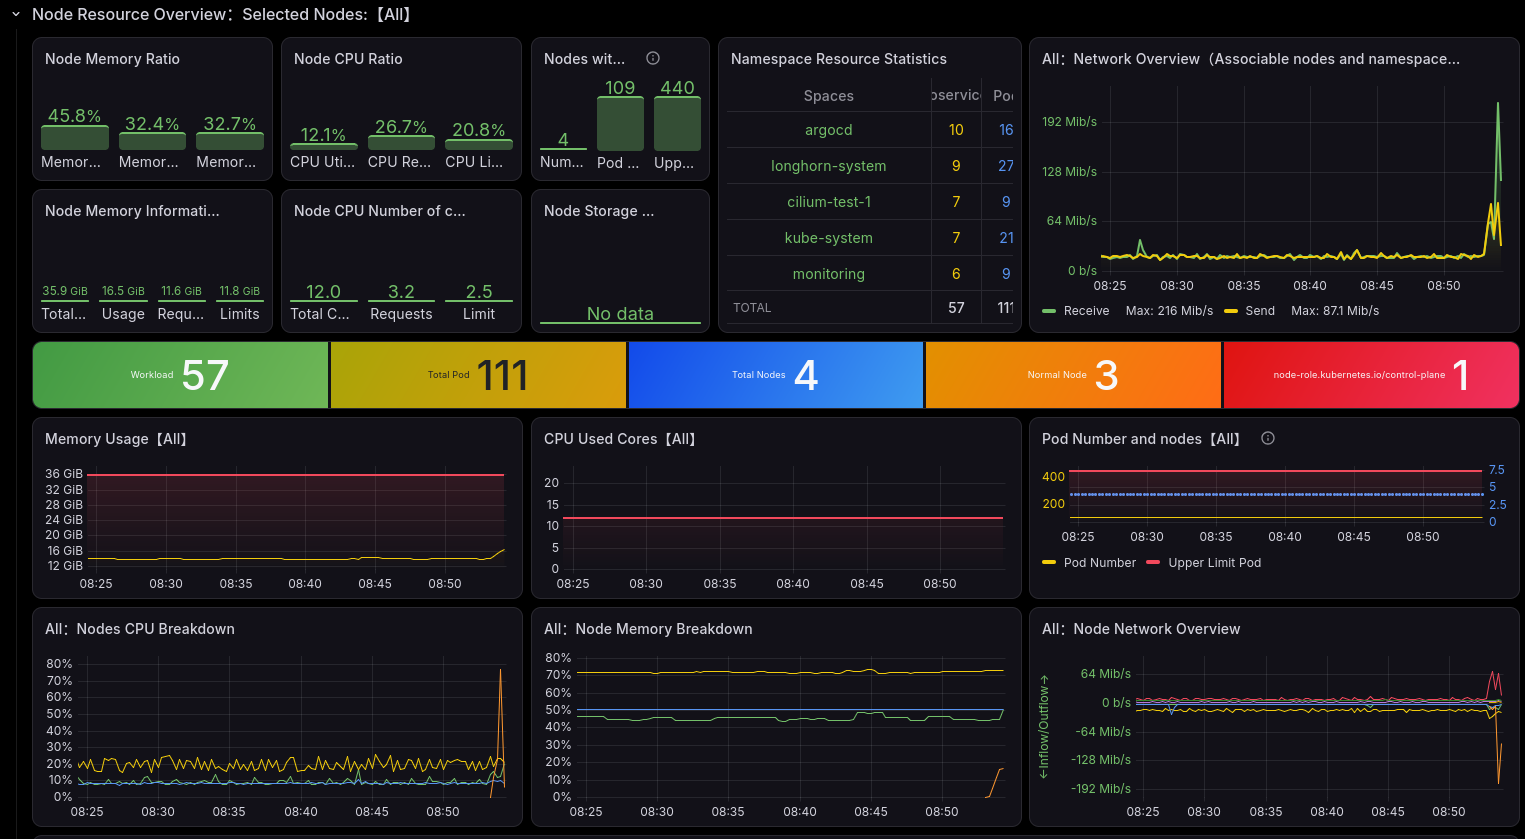
Task: Click the 3.2 CPU requests value
Action: 401,292
